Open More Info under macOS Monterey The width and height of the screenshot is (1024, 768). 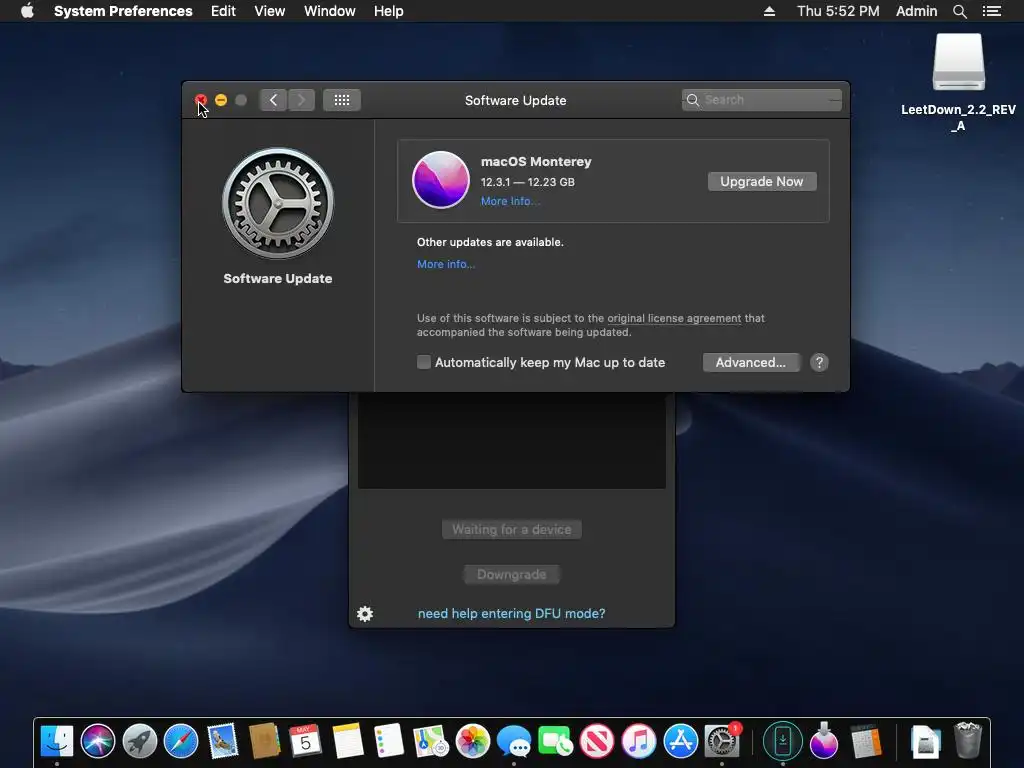(x=510, y=201)
